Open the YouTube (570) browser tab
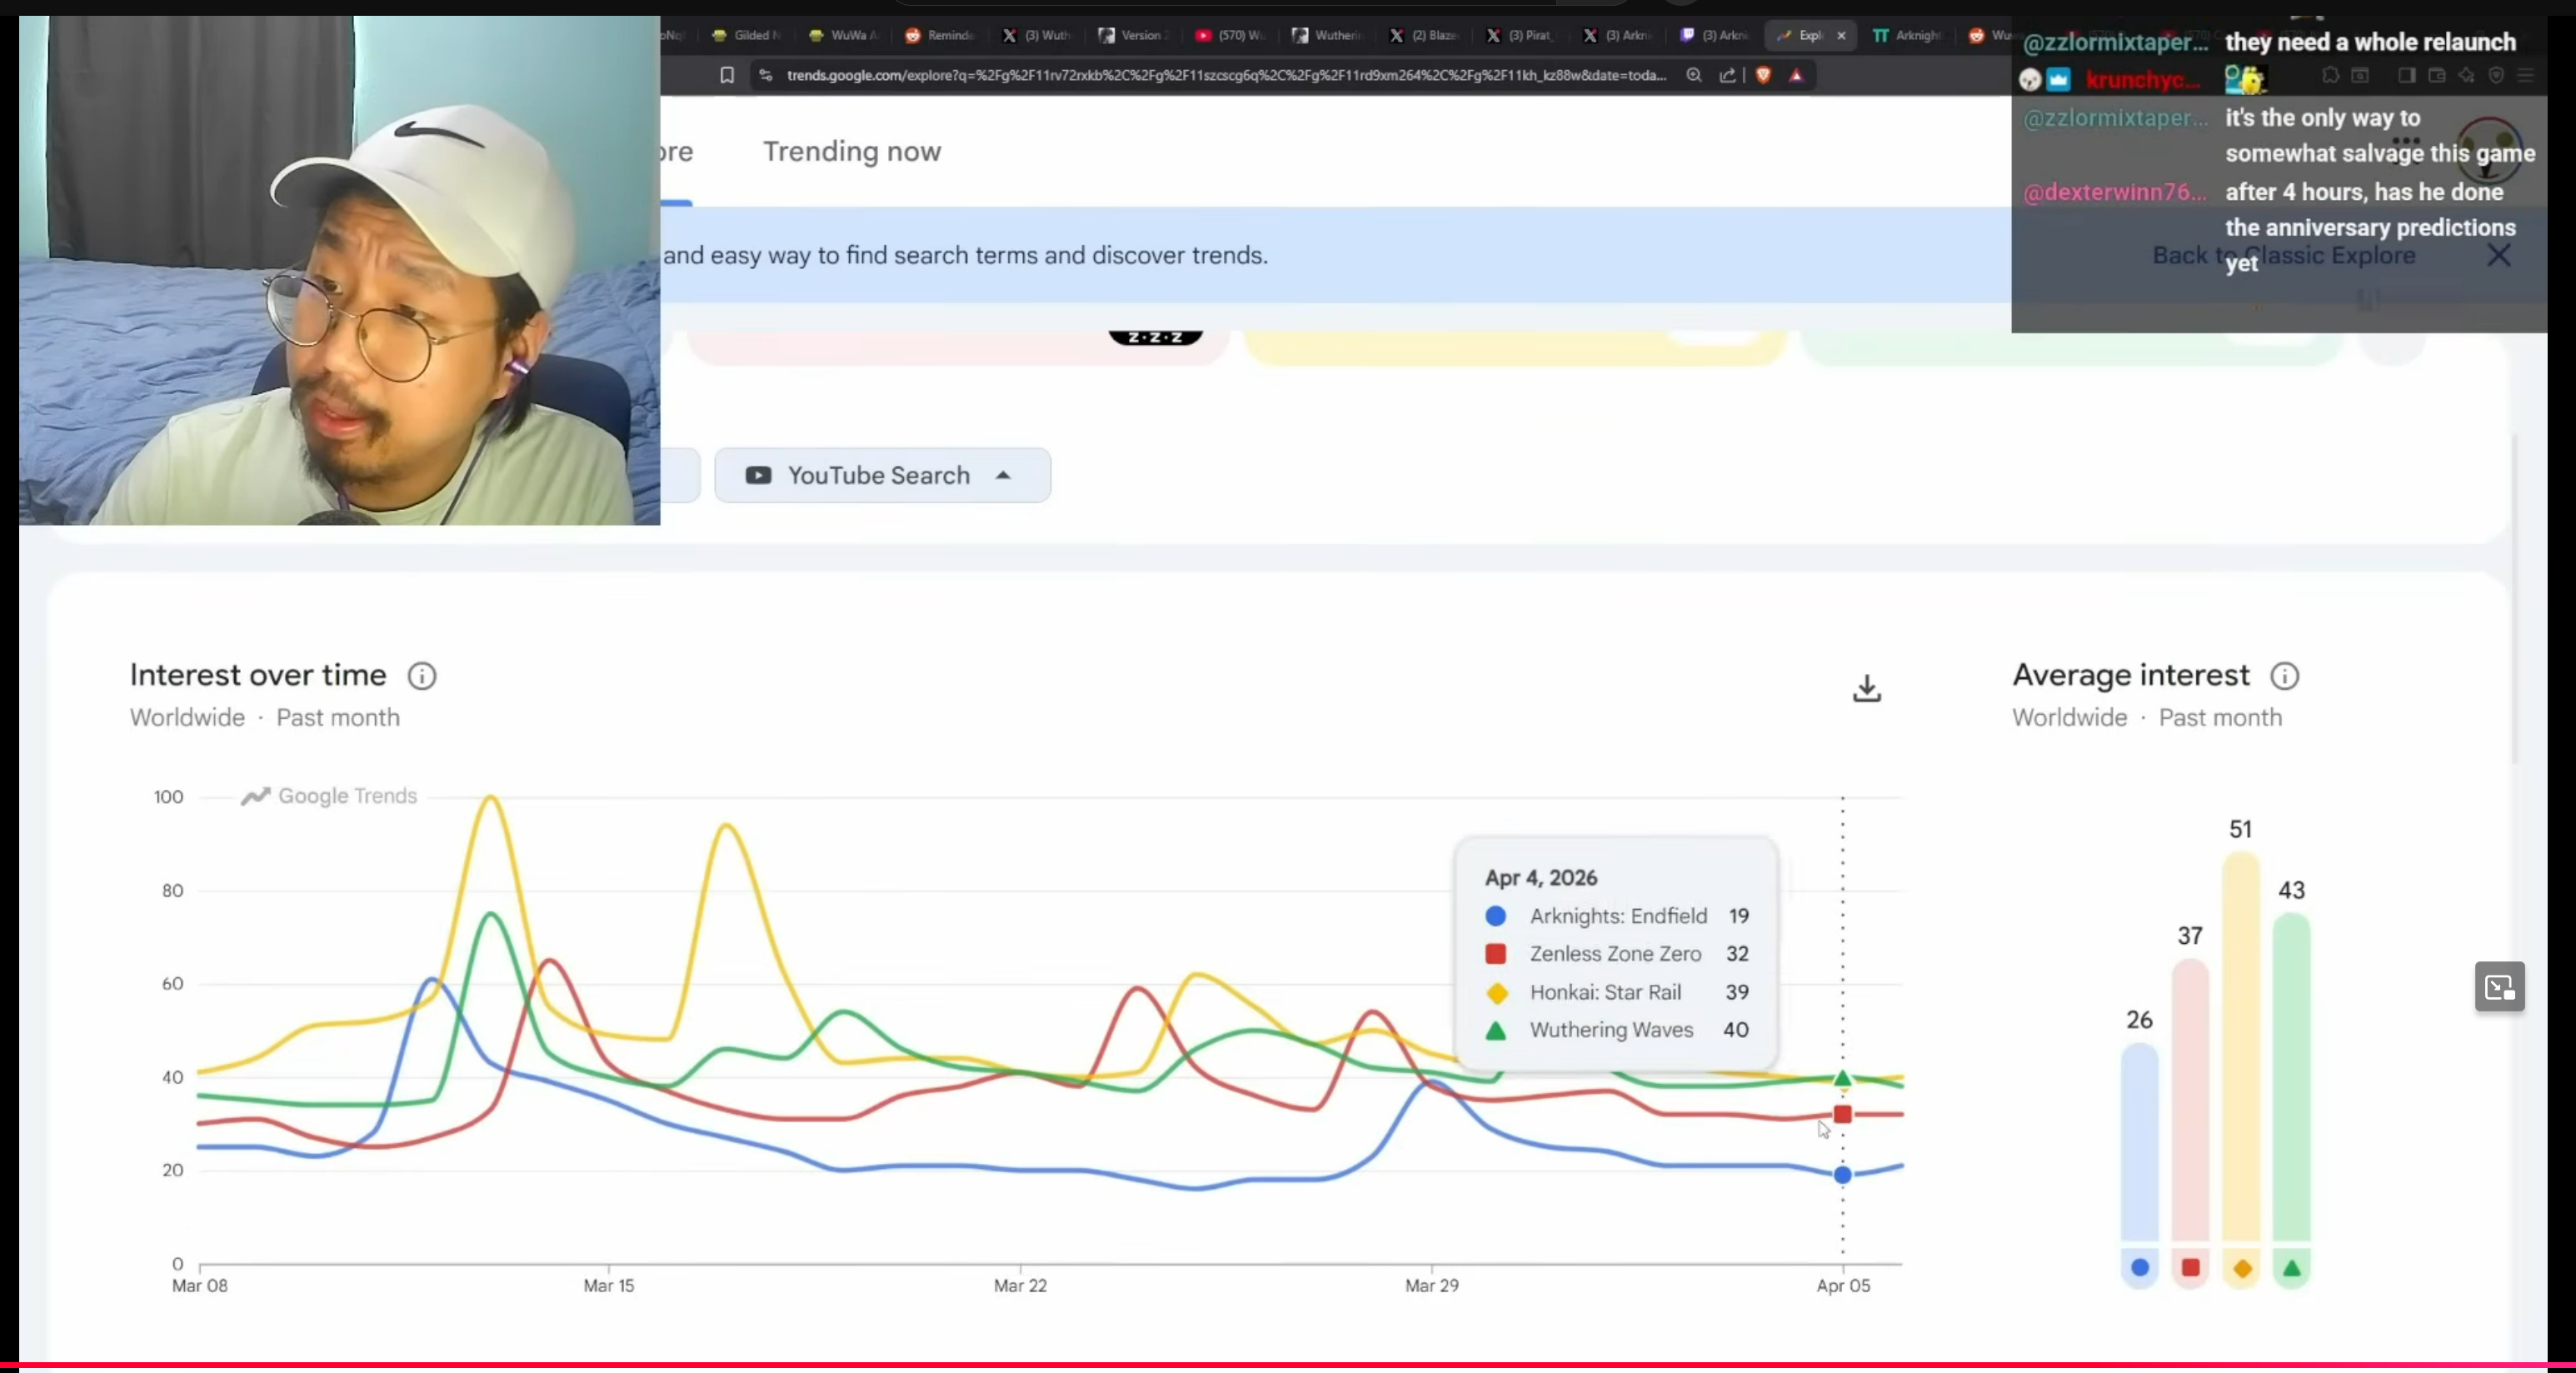This screenshot has height=1373, width=2576. point(1230,36)
